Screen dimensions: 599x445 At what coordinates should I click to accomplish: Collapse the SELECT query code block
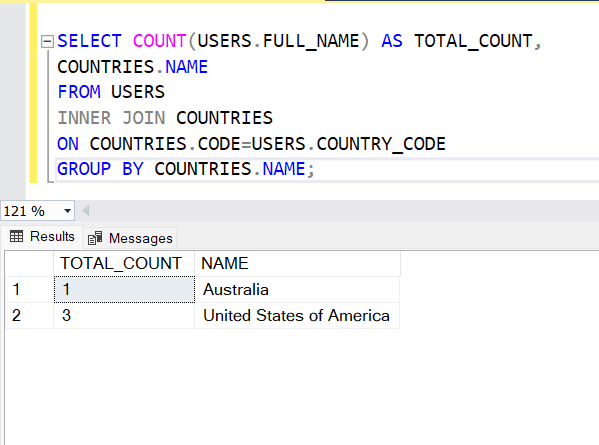[47, 41]
